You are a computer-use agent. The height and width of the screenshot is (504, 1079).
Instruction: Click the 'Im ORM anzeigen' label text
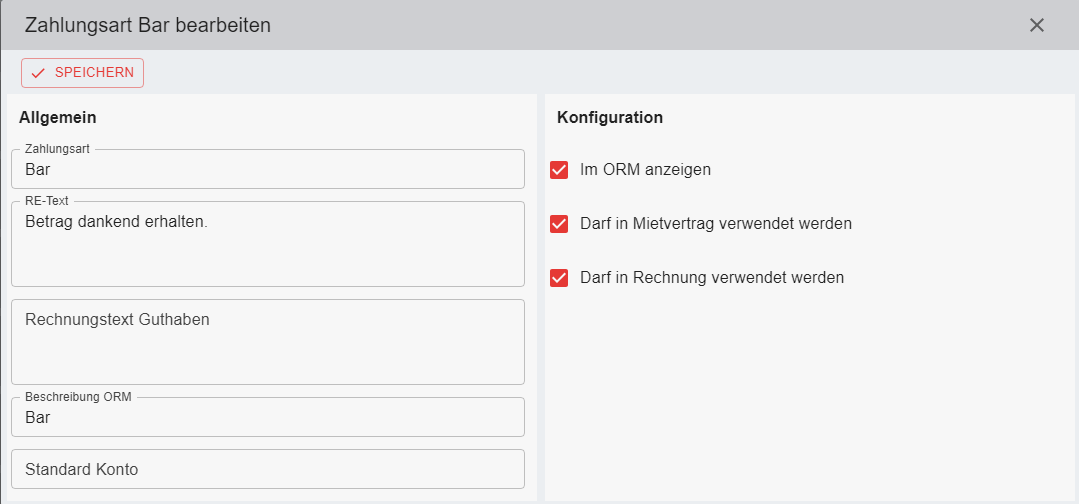[645, 170]
